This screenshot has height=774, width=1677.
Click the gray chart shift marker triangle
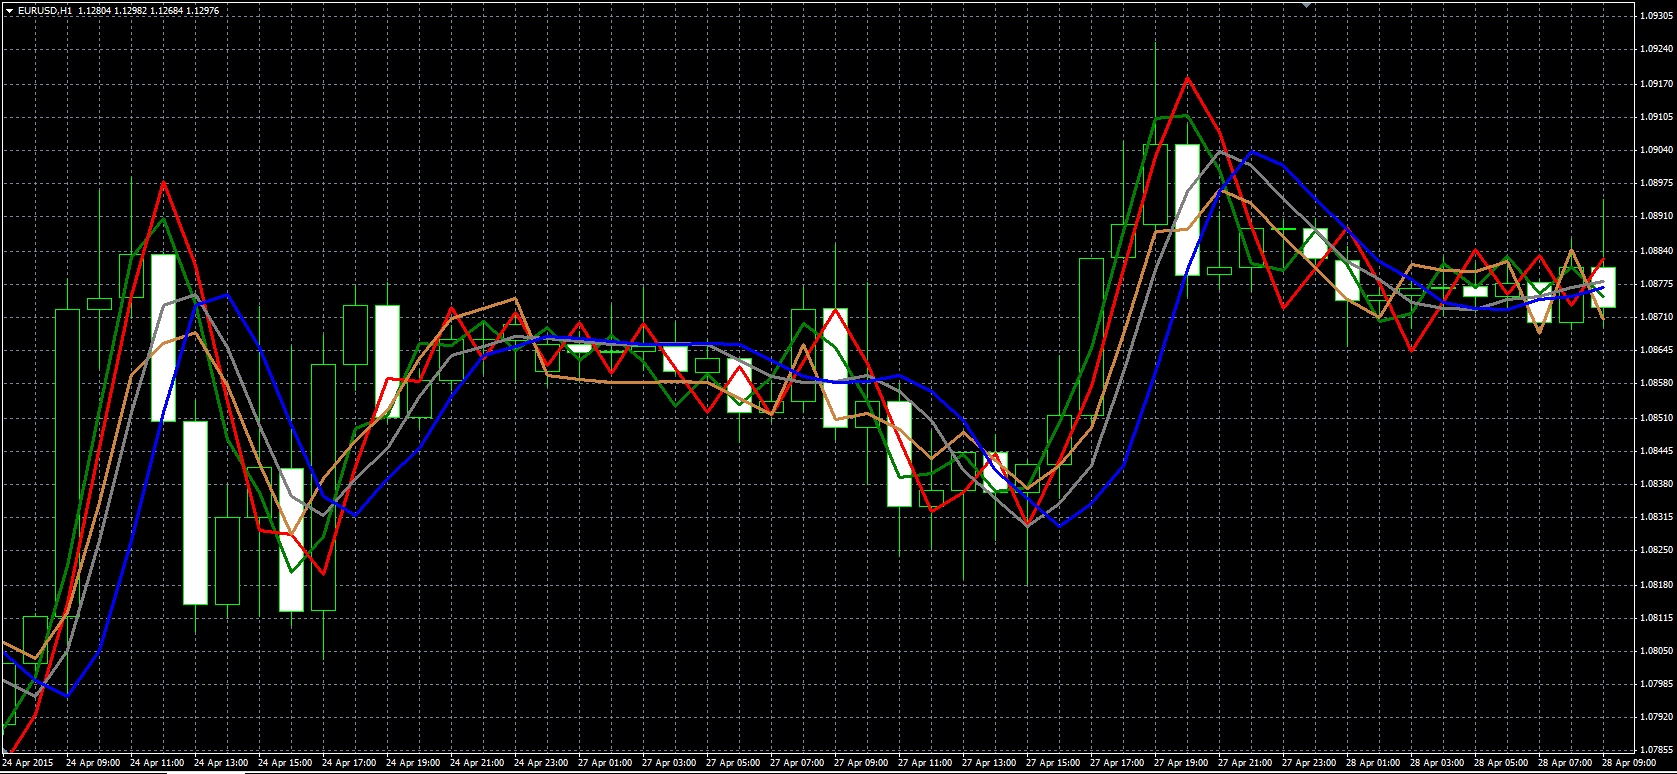coord(1305,4)
